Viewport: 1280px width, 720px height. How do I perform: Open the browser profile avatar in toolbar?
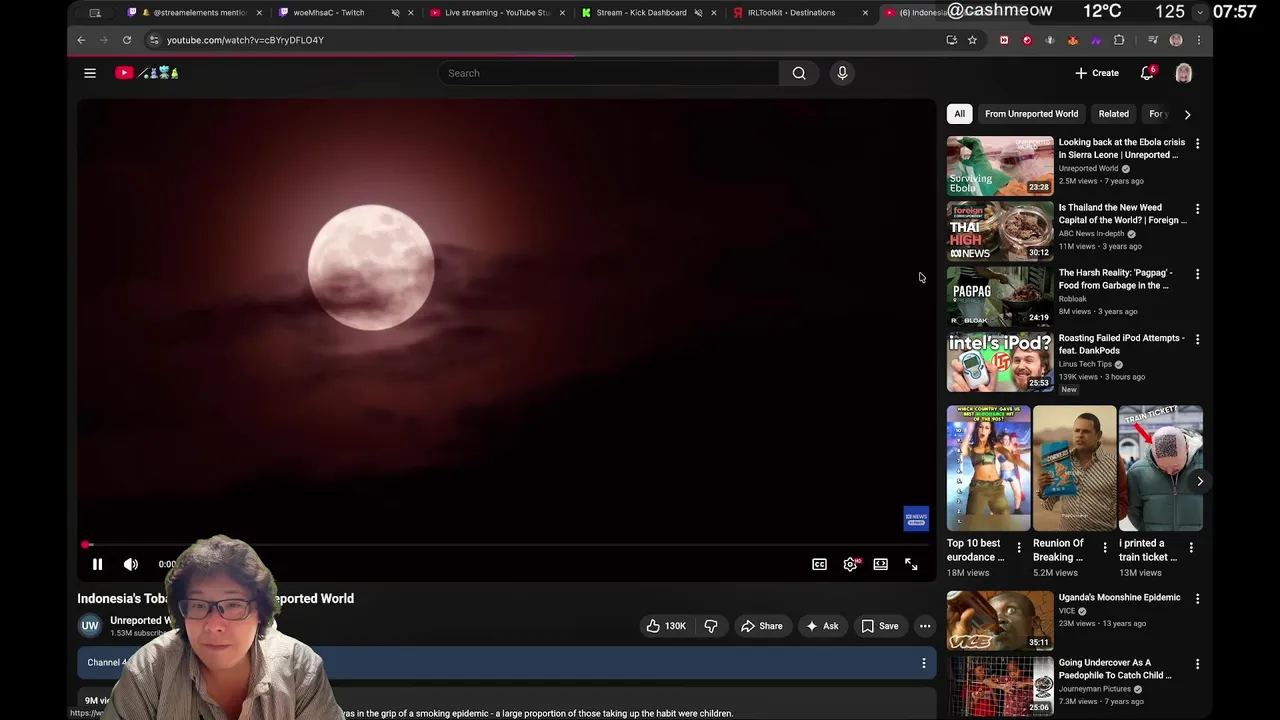coord(1176,40)
